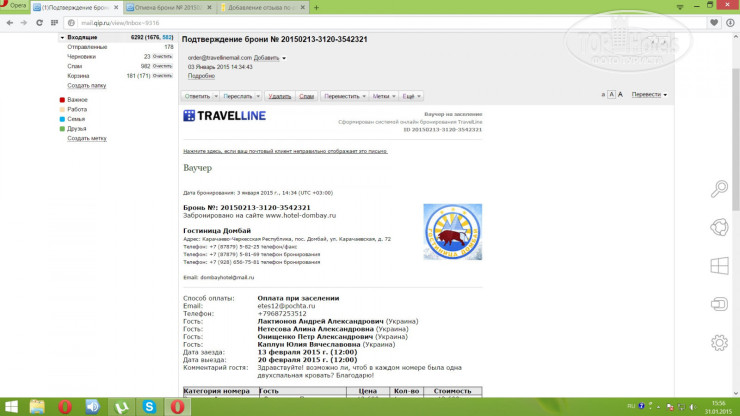Open Skype from the taskbar

pos(148,406)
